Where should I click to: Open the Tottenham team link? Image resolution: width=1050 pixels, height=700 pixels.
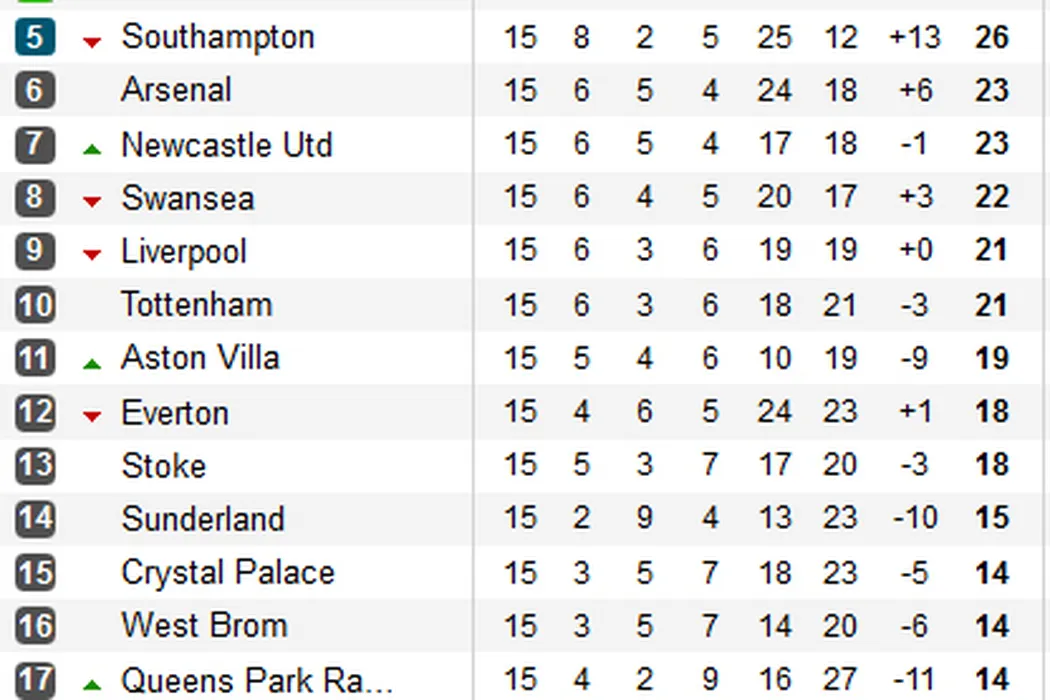196,304
